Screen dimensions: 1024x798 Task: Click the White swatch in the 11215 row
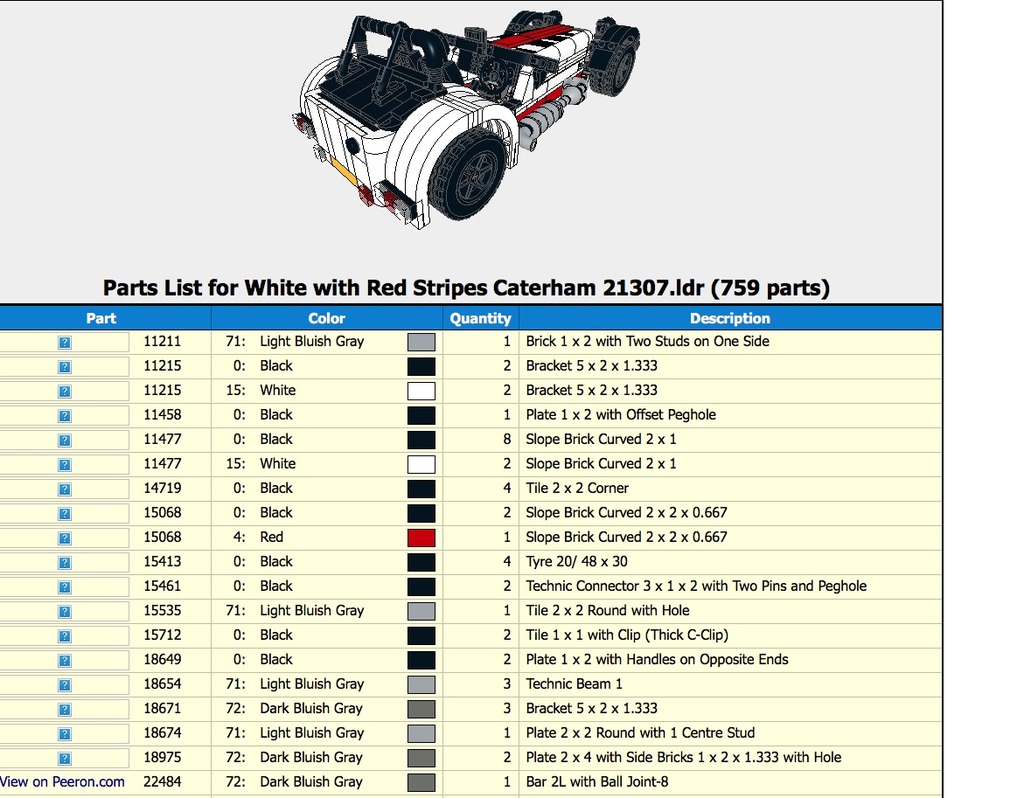pyautogui.click(x=421, y=391)
